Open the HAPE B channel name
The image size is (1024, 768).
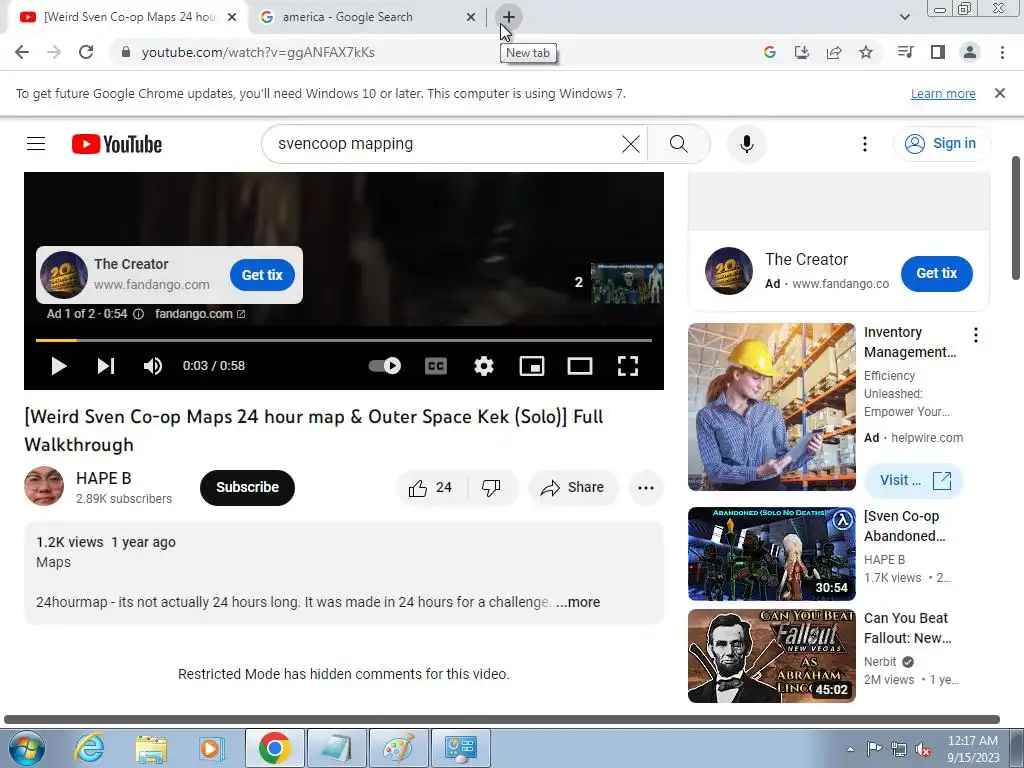(x=103, y=478)
